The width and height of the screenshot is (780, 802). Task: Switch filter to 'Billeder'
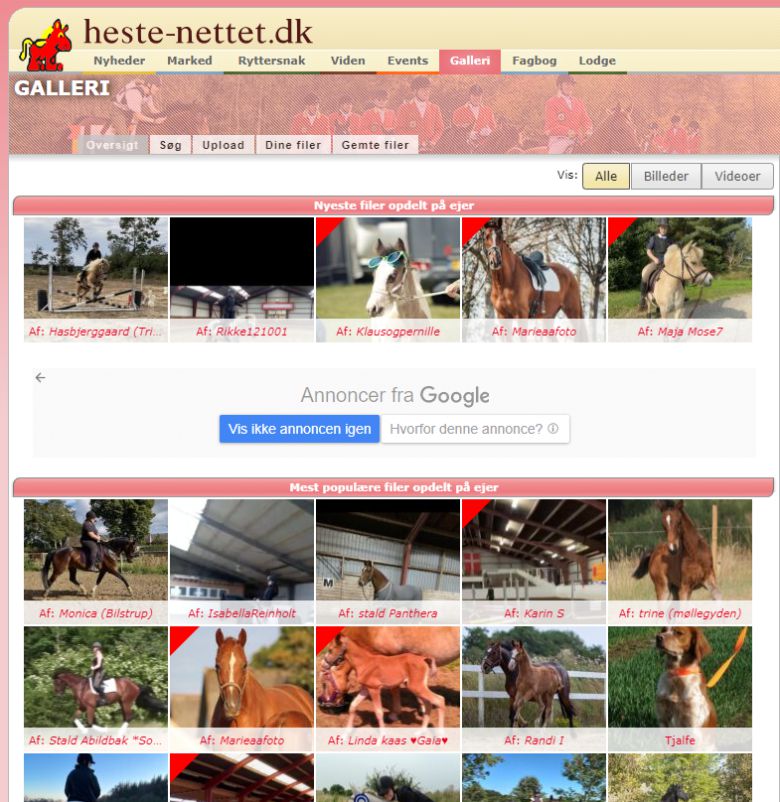[x=665, y=176]
